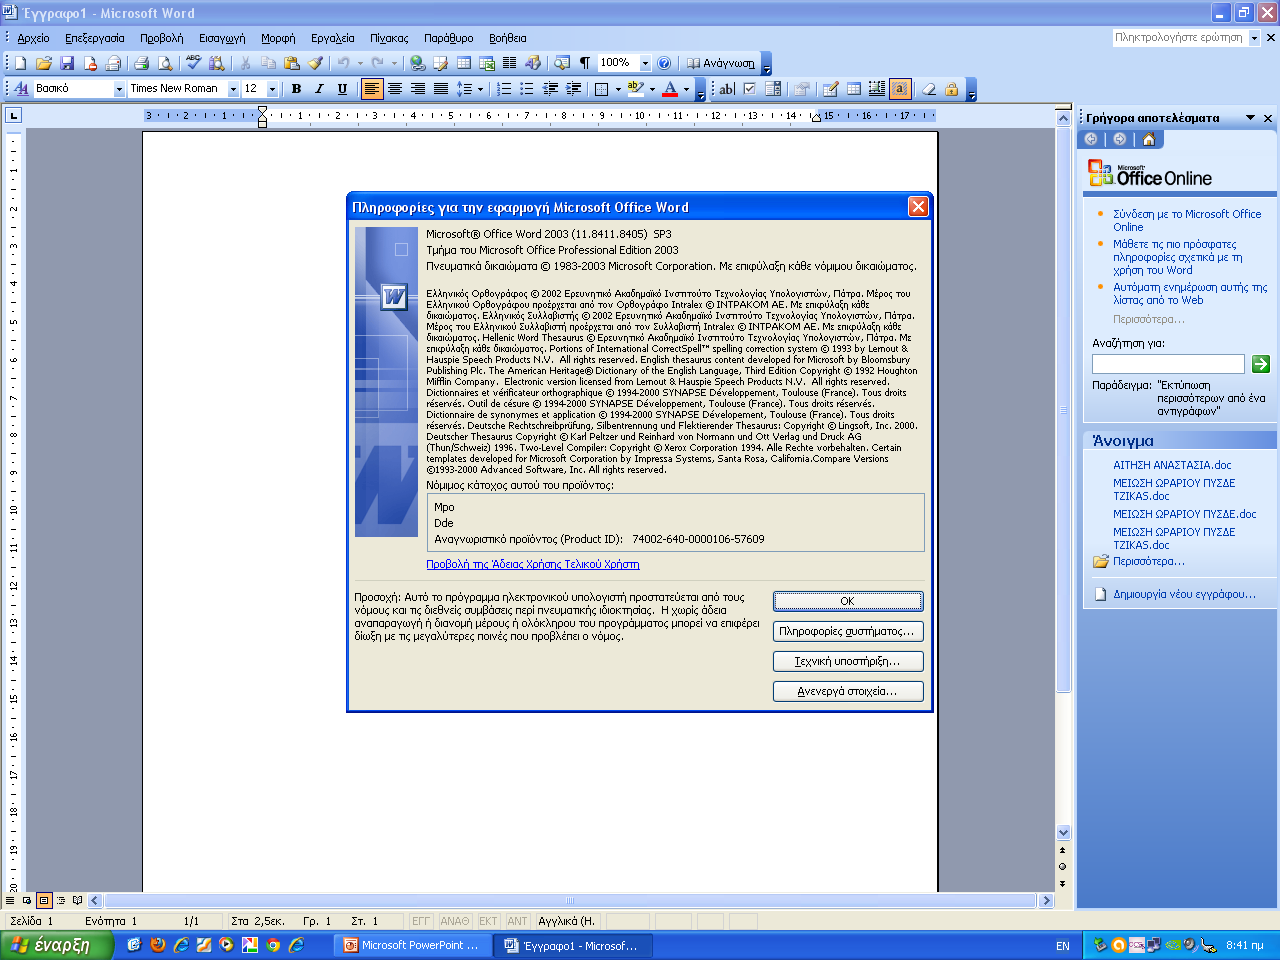1280x960 pixels.
Task: Click the horizontal scrollbar track
Action: pos(570,901)
